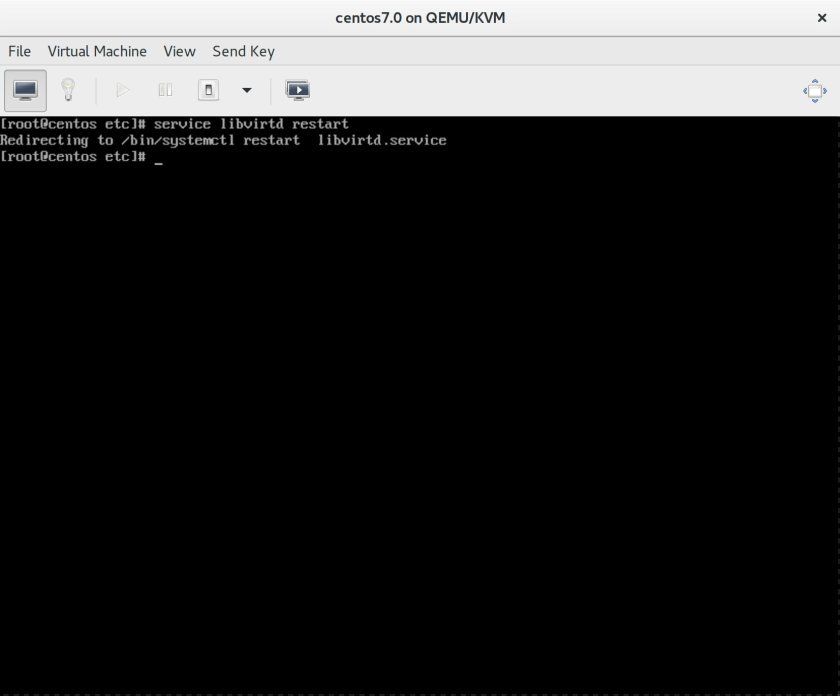Close the centos7.0 window
Screen dimensions: 840x696
(822, 18)
